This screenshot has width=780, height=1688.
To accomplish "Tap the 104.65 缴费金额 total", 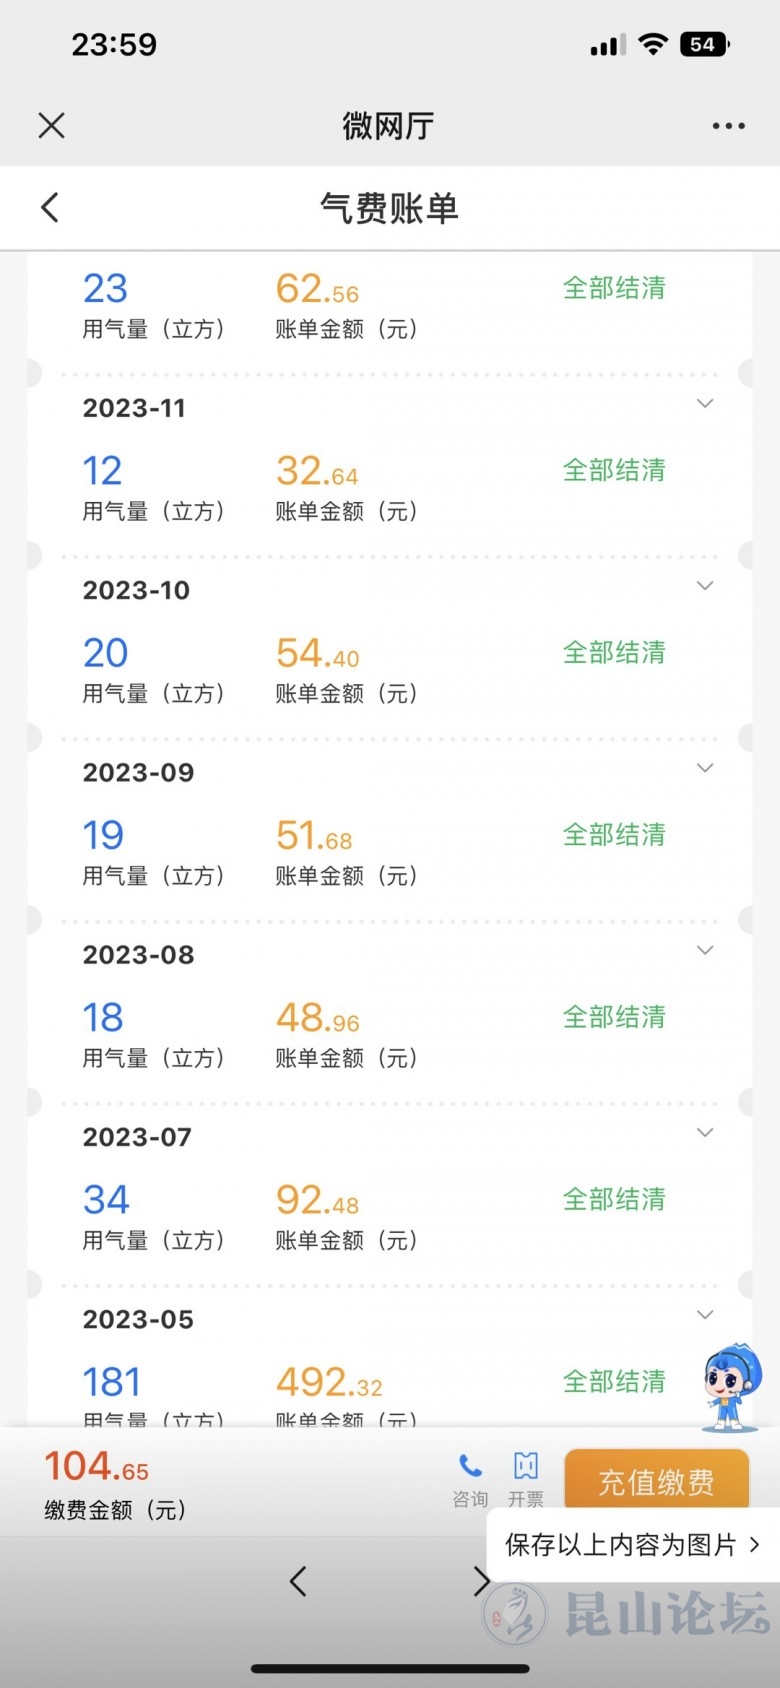I will tap(96, 1468).
